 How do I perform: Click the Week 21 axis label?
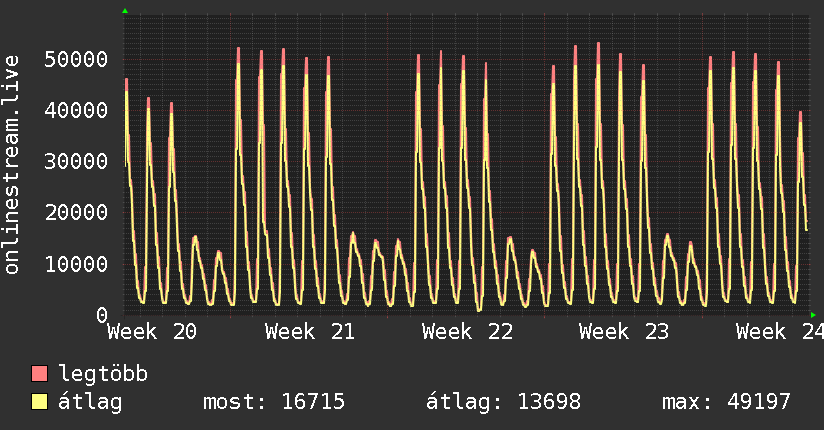[310, 332]
